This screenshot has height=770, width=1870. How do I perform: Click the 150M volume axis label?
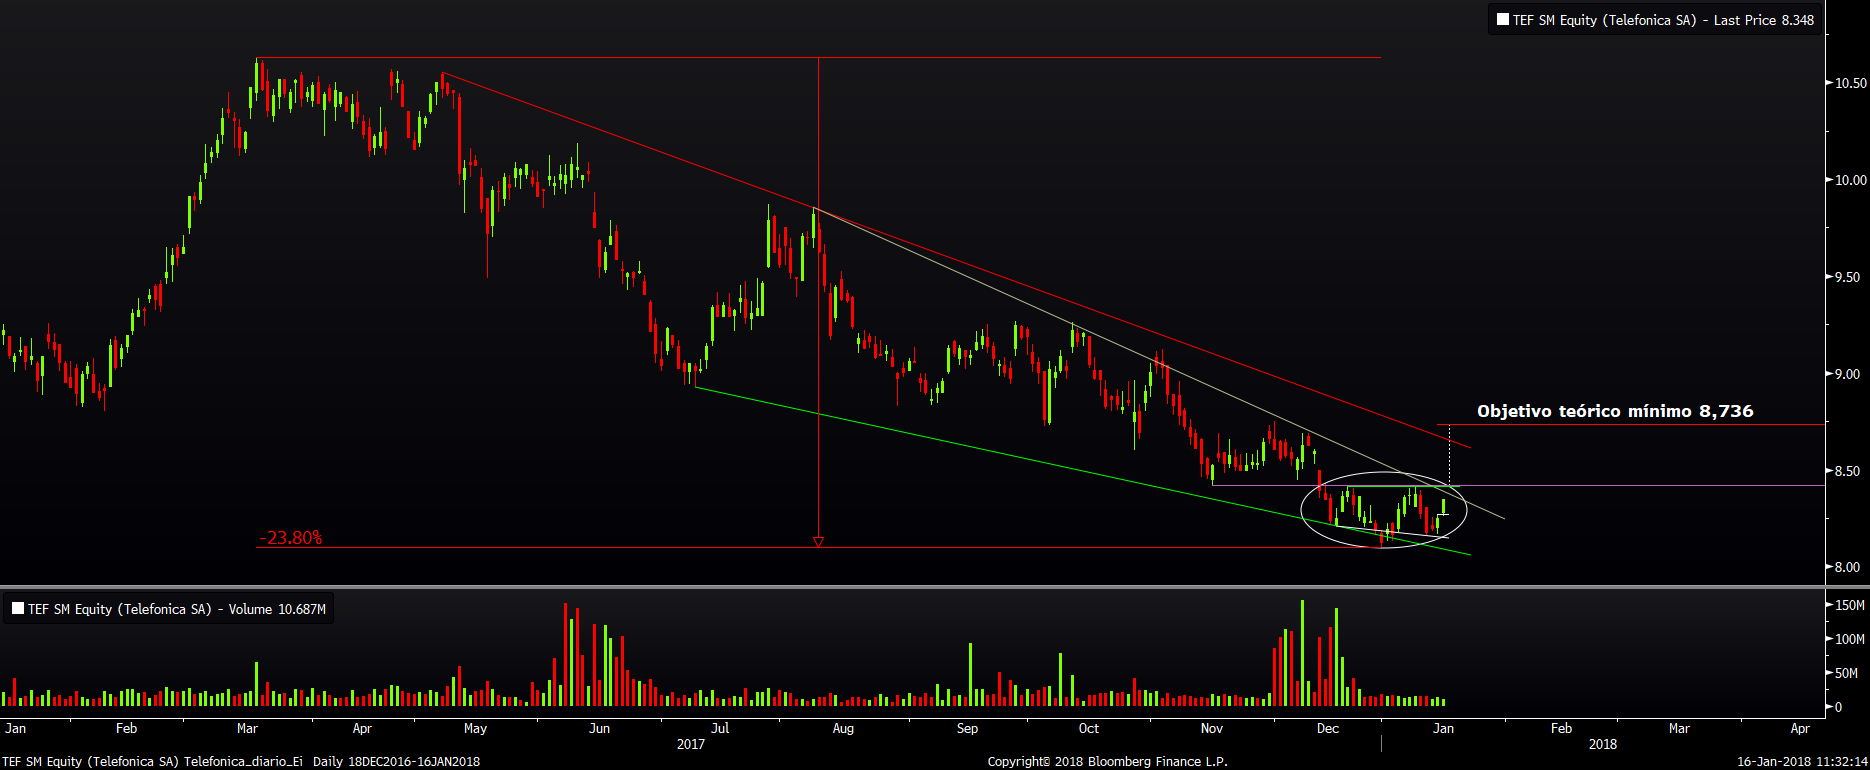pyautogui.click(x=1850, y=605)
